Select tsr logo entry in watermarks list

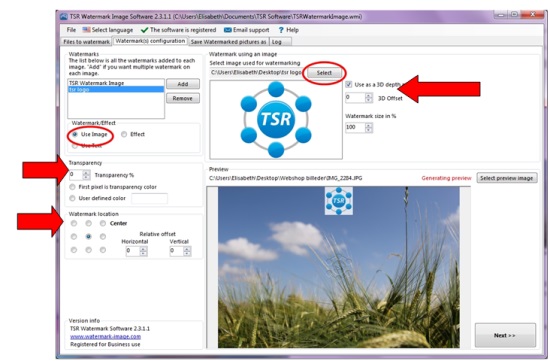[116, 89]
